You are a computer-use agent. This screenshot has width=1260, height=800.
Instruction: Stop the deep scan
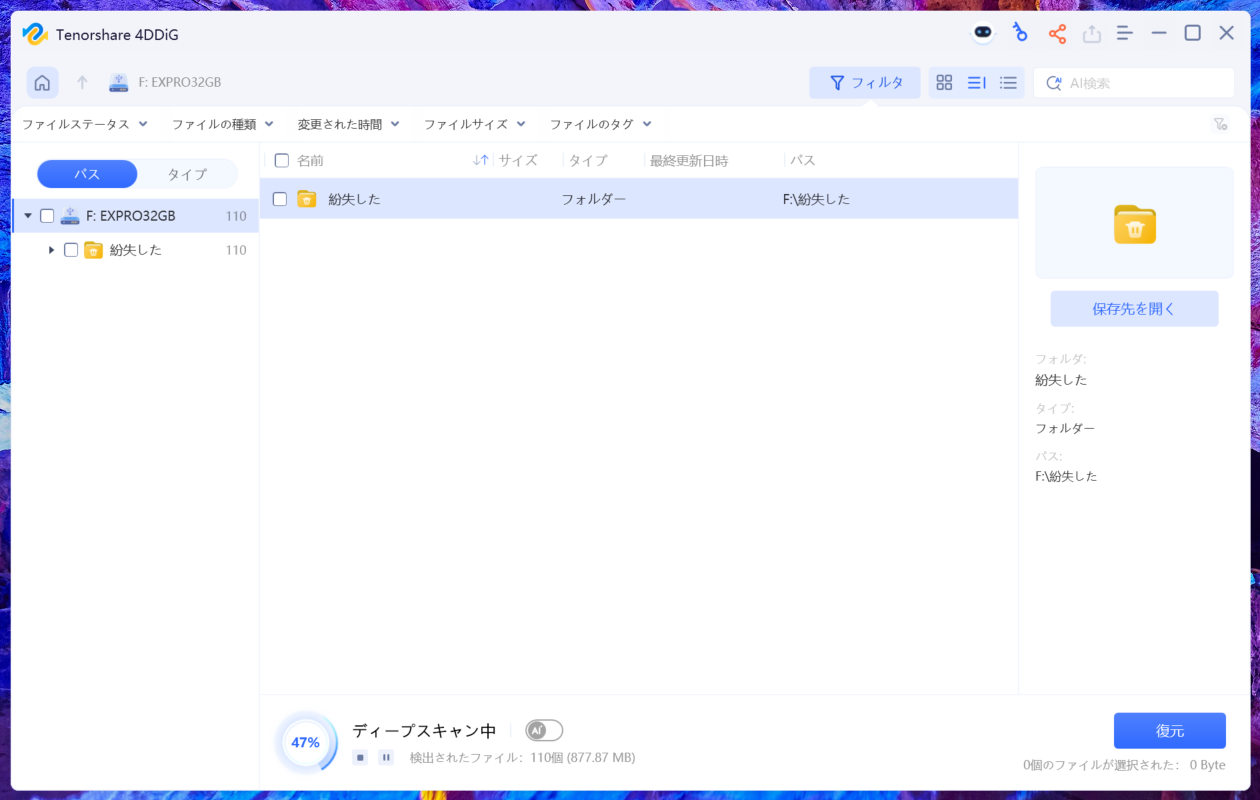coord(360,758)
